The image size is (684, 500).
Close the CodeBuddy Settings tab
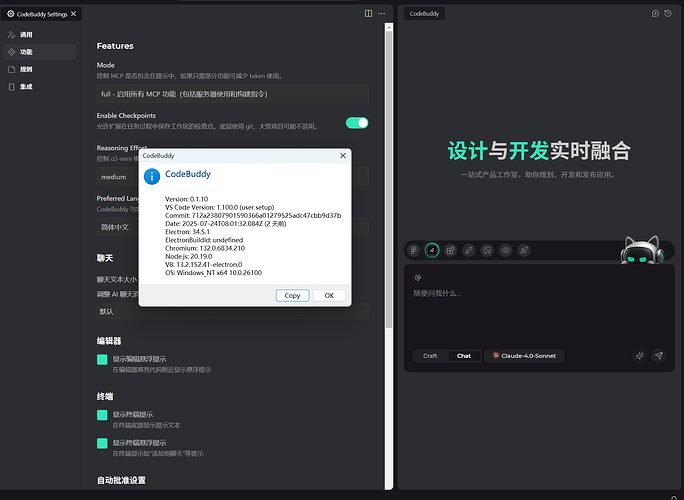pos(74,14)
